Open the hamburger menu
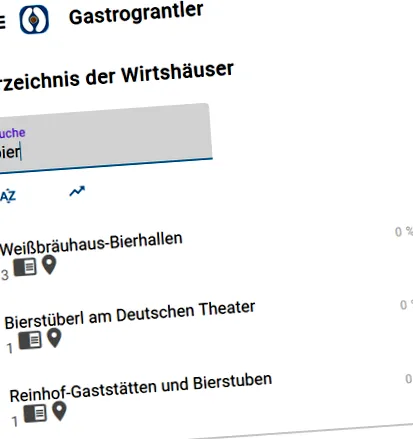Image resolution: width=413 pixels, height=439 pixels. click(x=2, y=22)
